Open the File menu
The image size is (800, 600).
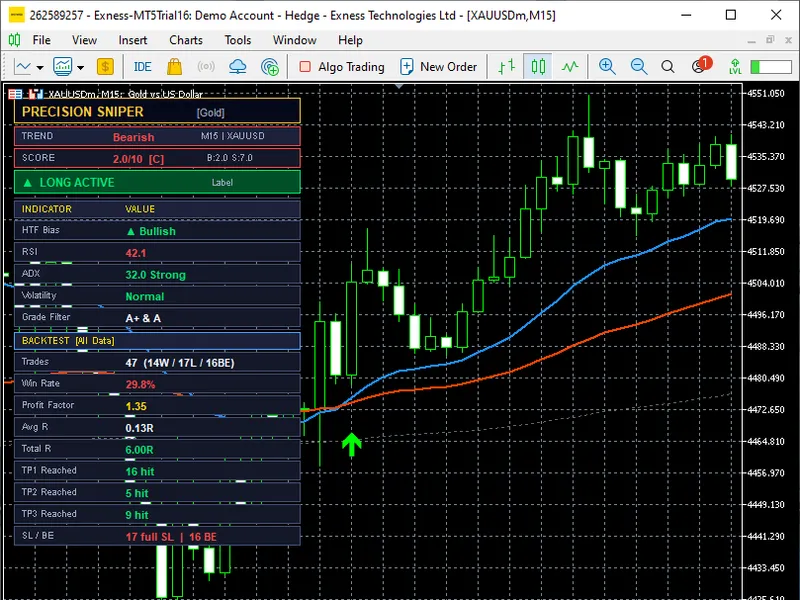(x=41, y=40)
